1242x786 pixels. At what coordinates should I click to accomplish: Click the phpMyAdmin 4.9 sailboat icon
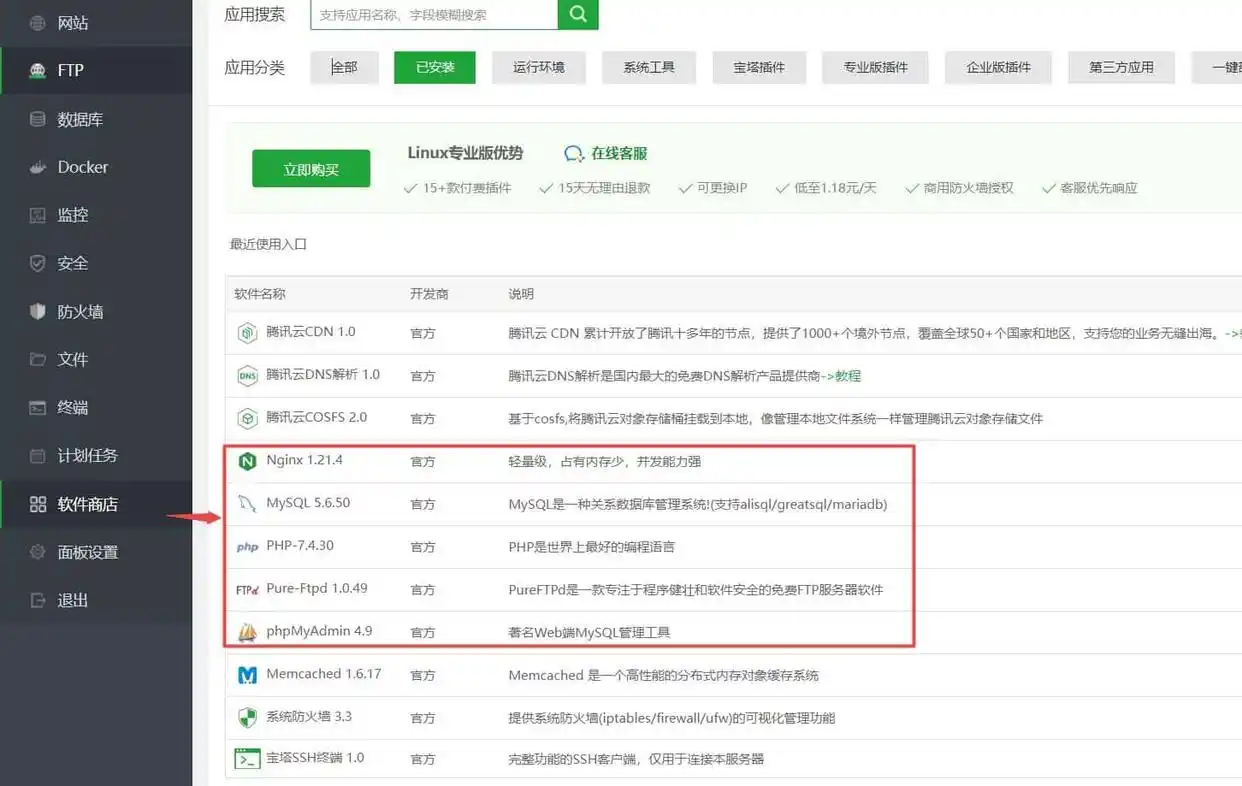[x=247, y=632]
